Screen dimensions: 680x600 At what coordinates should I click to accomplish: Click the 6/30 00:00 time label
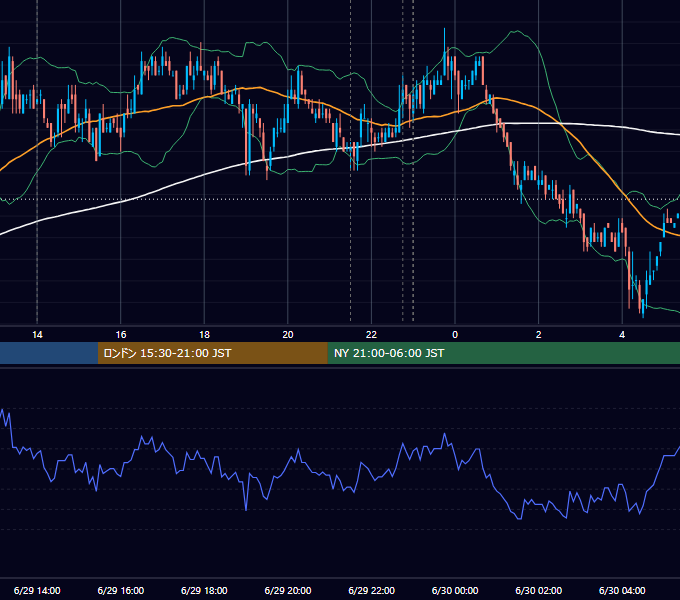point(455,590)
